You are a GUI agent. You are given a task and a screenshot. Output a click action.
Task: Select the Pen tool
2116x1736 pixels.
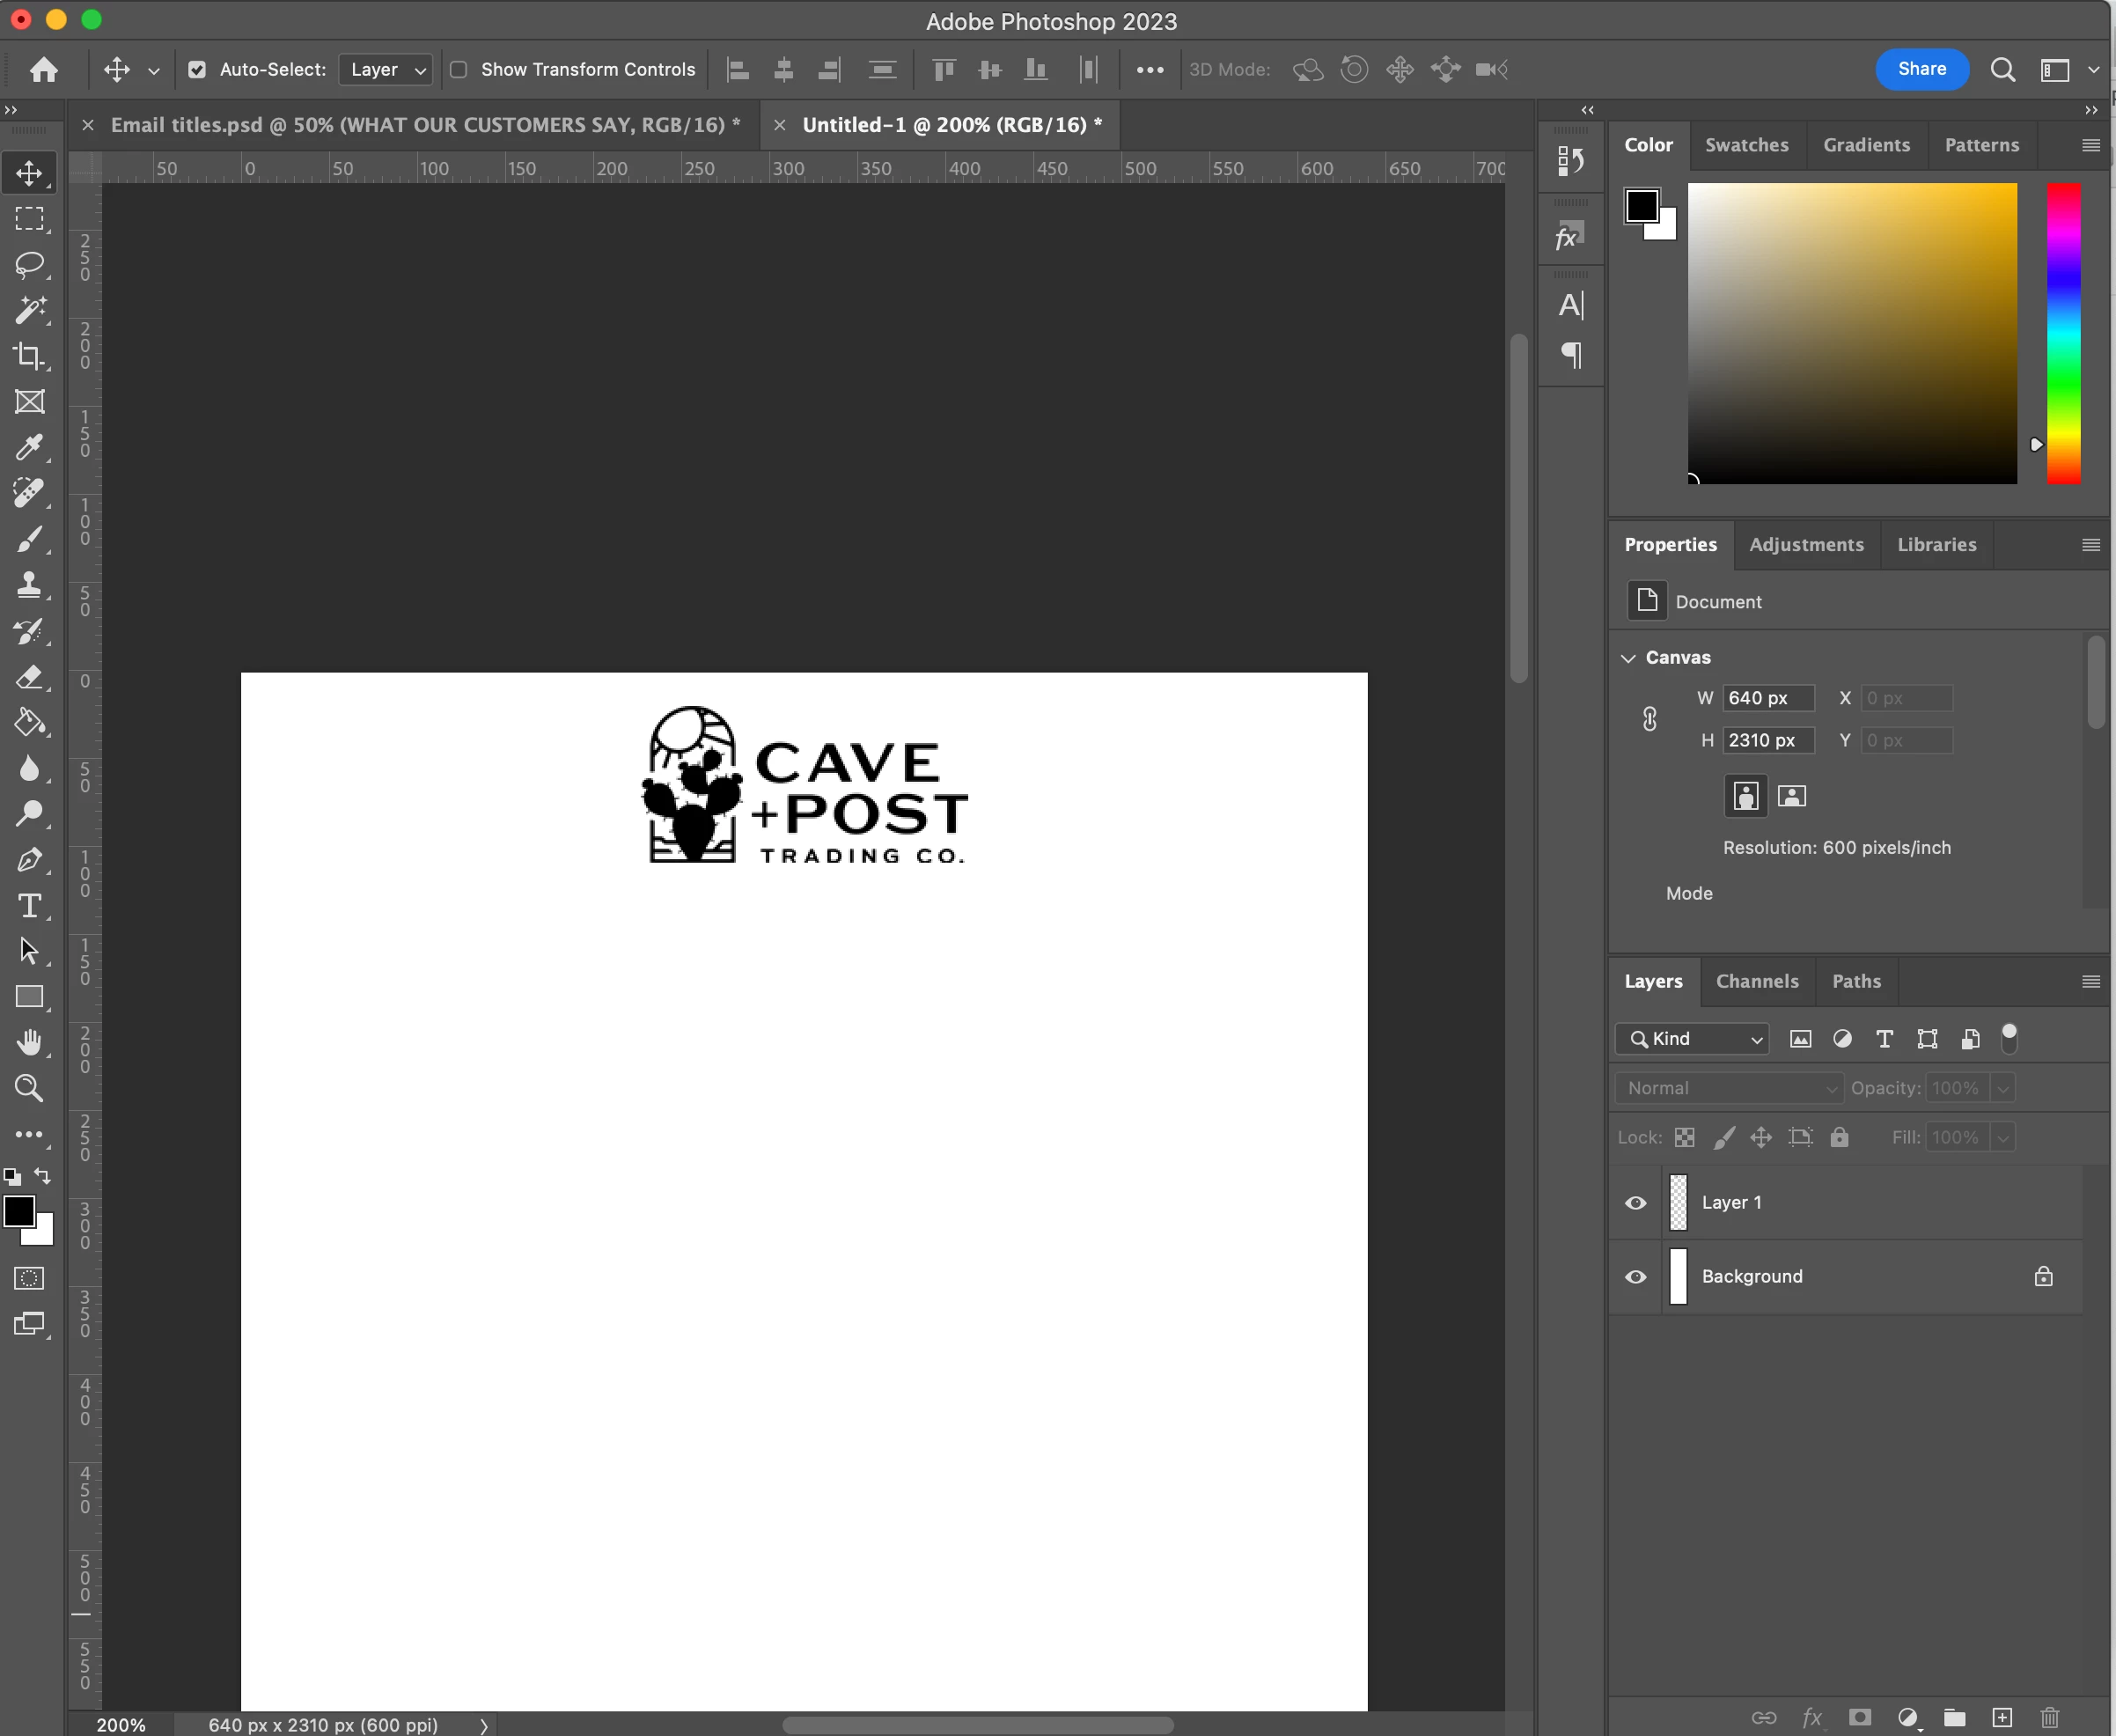coord(29,860)
